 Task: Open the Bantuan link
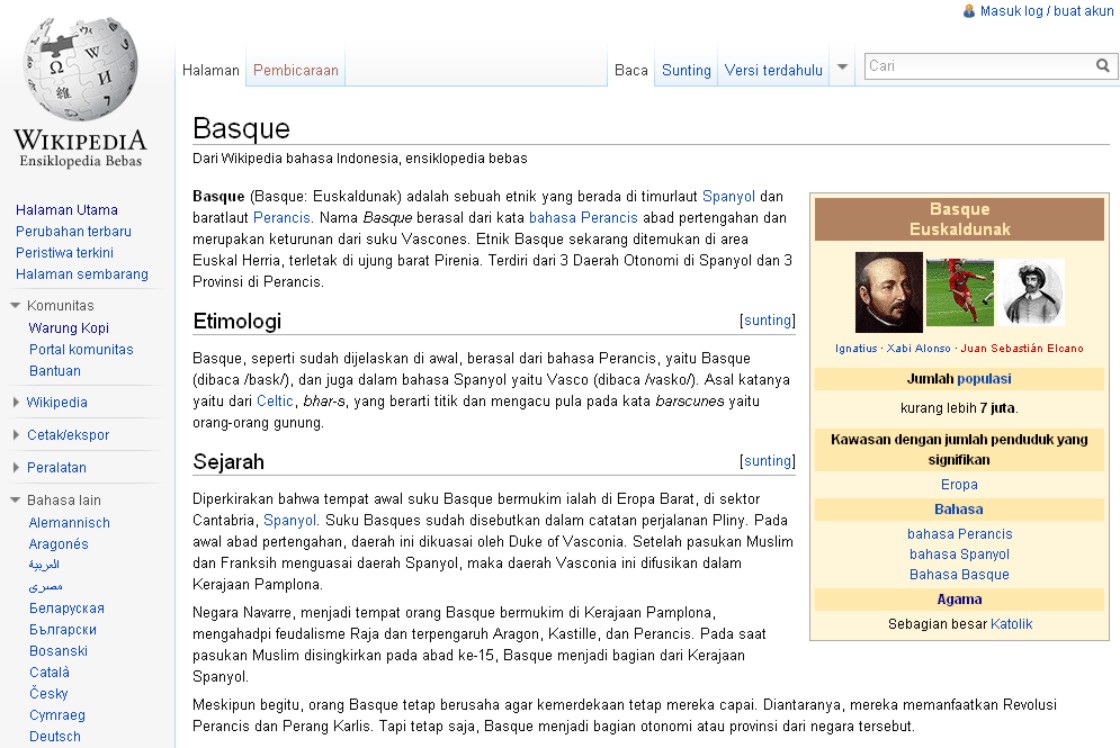tap(54, 371)
